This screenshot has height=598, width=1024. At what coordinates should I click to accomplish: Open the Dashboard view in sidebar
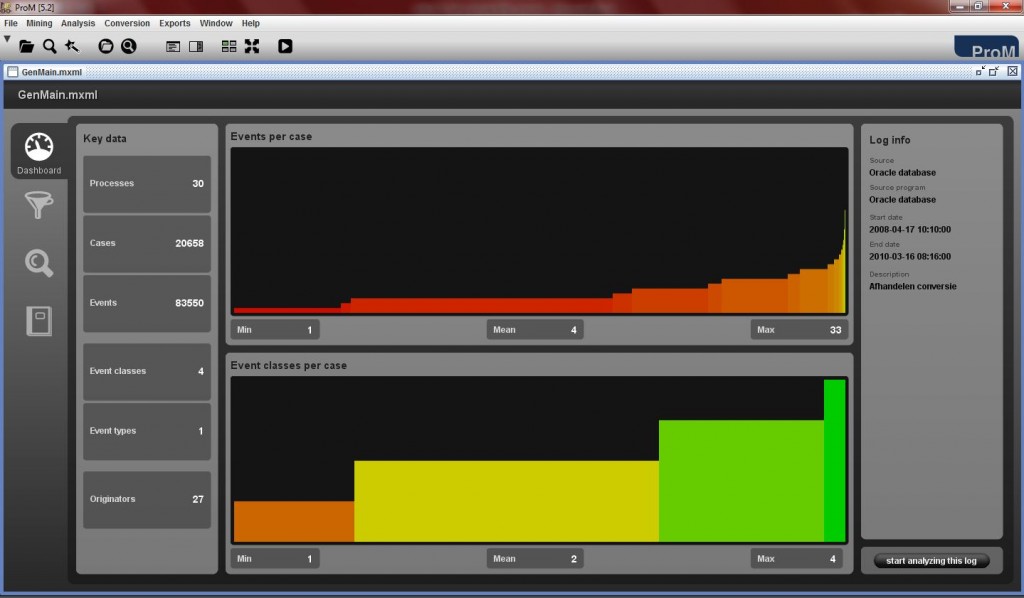coord(39,153)
